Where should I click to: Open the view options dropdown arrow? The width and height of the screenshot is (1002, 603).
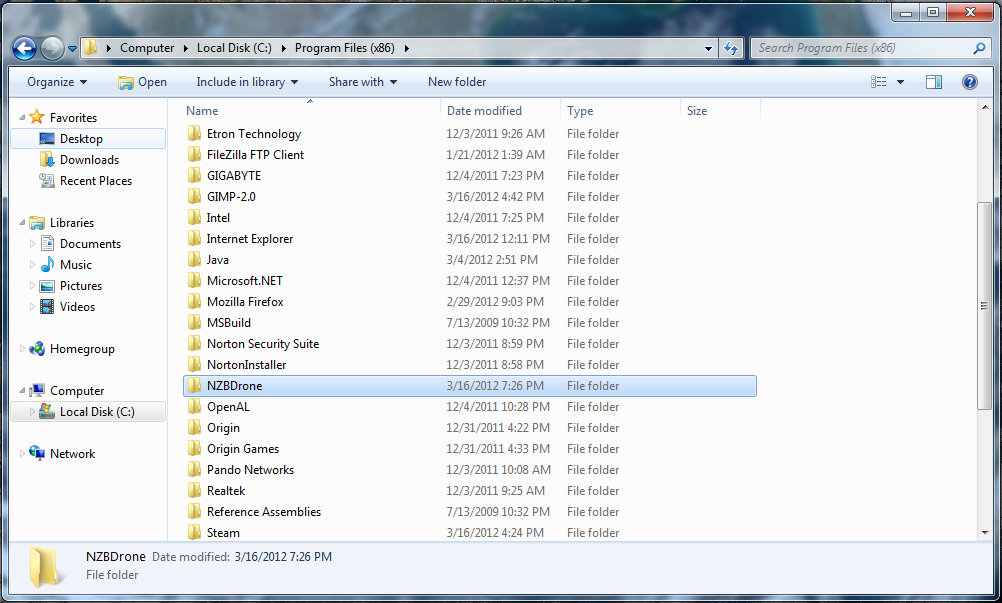click(900, 82)
